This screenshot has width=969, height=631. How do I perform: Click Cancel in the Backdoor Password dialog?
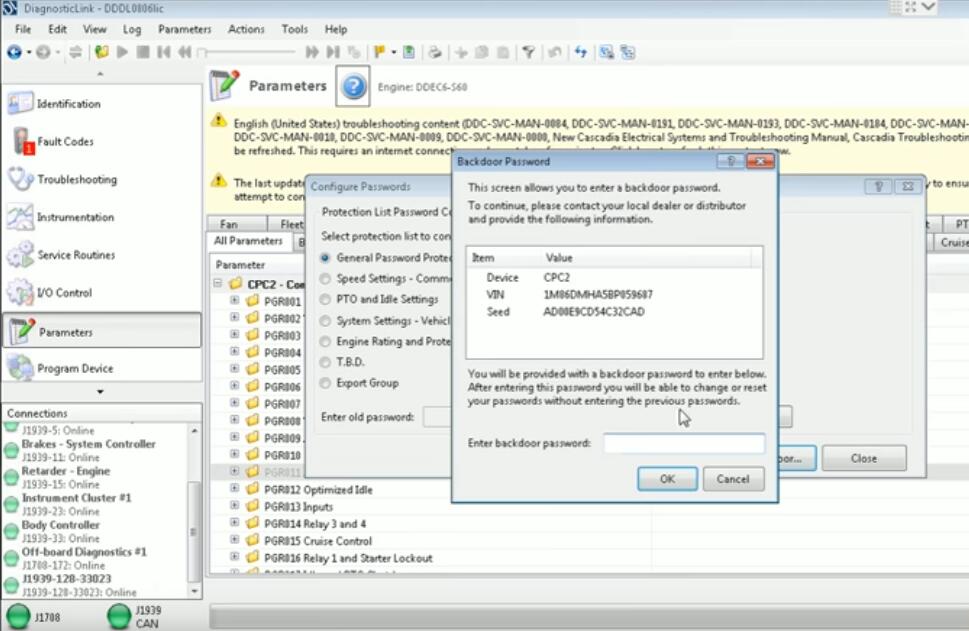tap(733, 479)
